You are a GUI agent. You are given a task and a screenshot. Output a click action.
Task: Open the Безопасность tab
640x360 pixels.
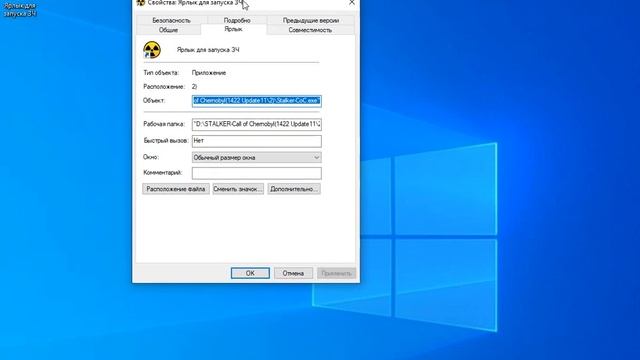coord(171,20)
